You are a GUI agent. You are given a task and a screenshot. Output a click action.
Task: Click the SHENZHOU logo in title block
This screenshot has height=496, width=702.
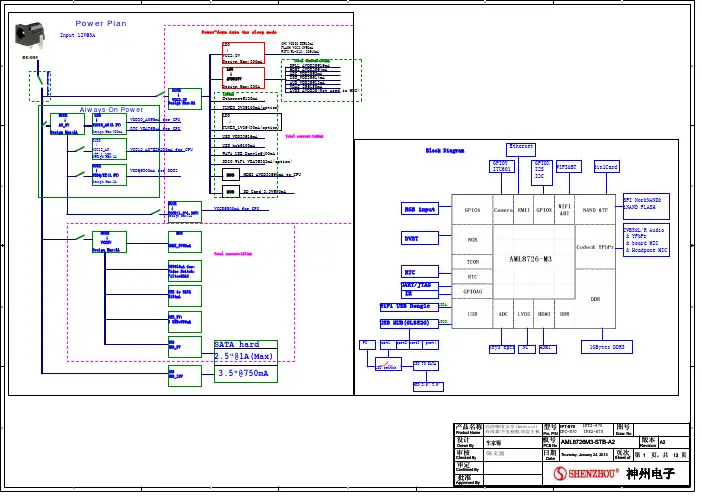586,473
